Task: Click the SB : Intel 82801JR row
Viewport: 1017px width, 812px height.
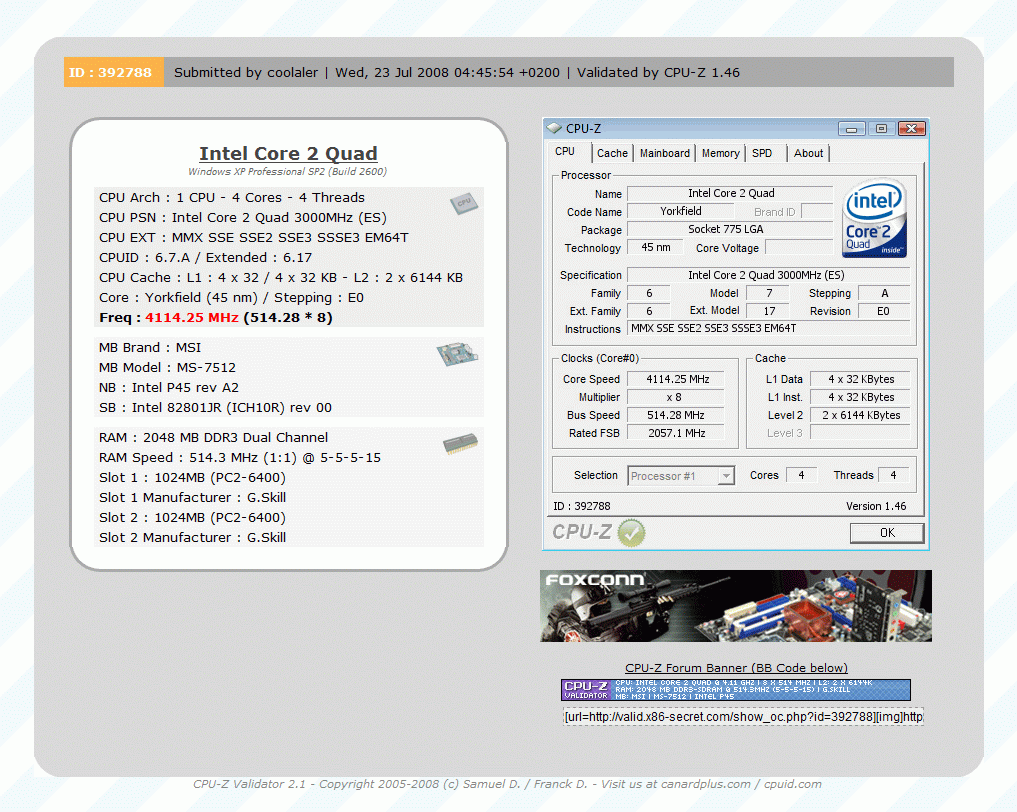Action: coord(215,408)
